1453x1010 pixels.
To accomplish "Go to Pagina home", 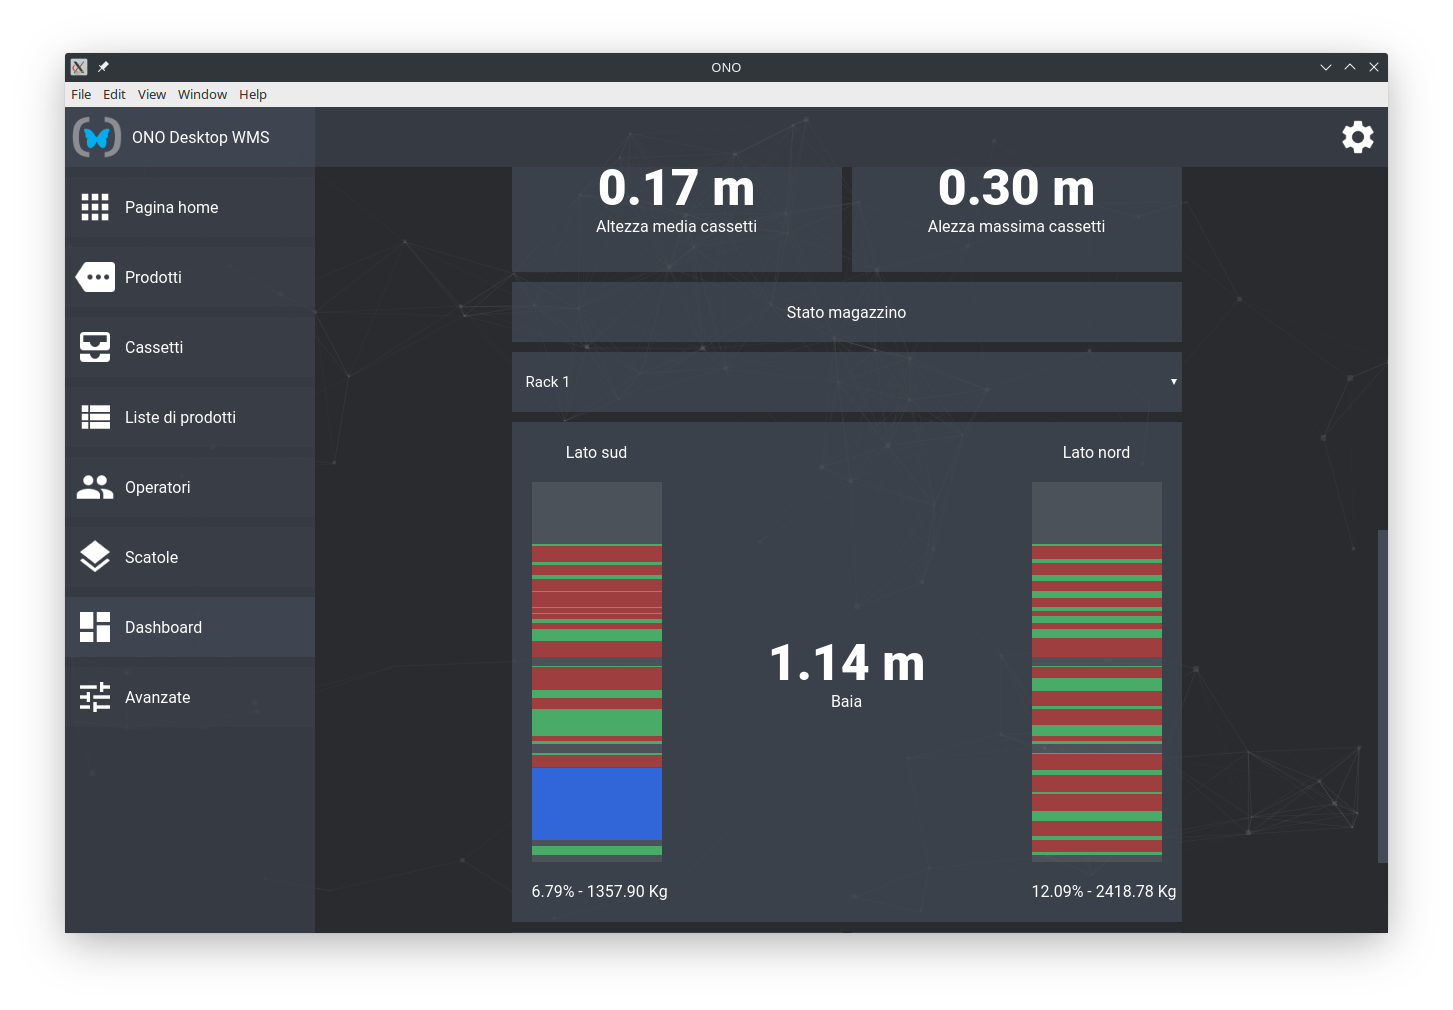I will (x=190, y=207).
